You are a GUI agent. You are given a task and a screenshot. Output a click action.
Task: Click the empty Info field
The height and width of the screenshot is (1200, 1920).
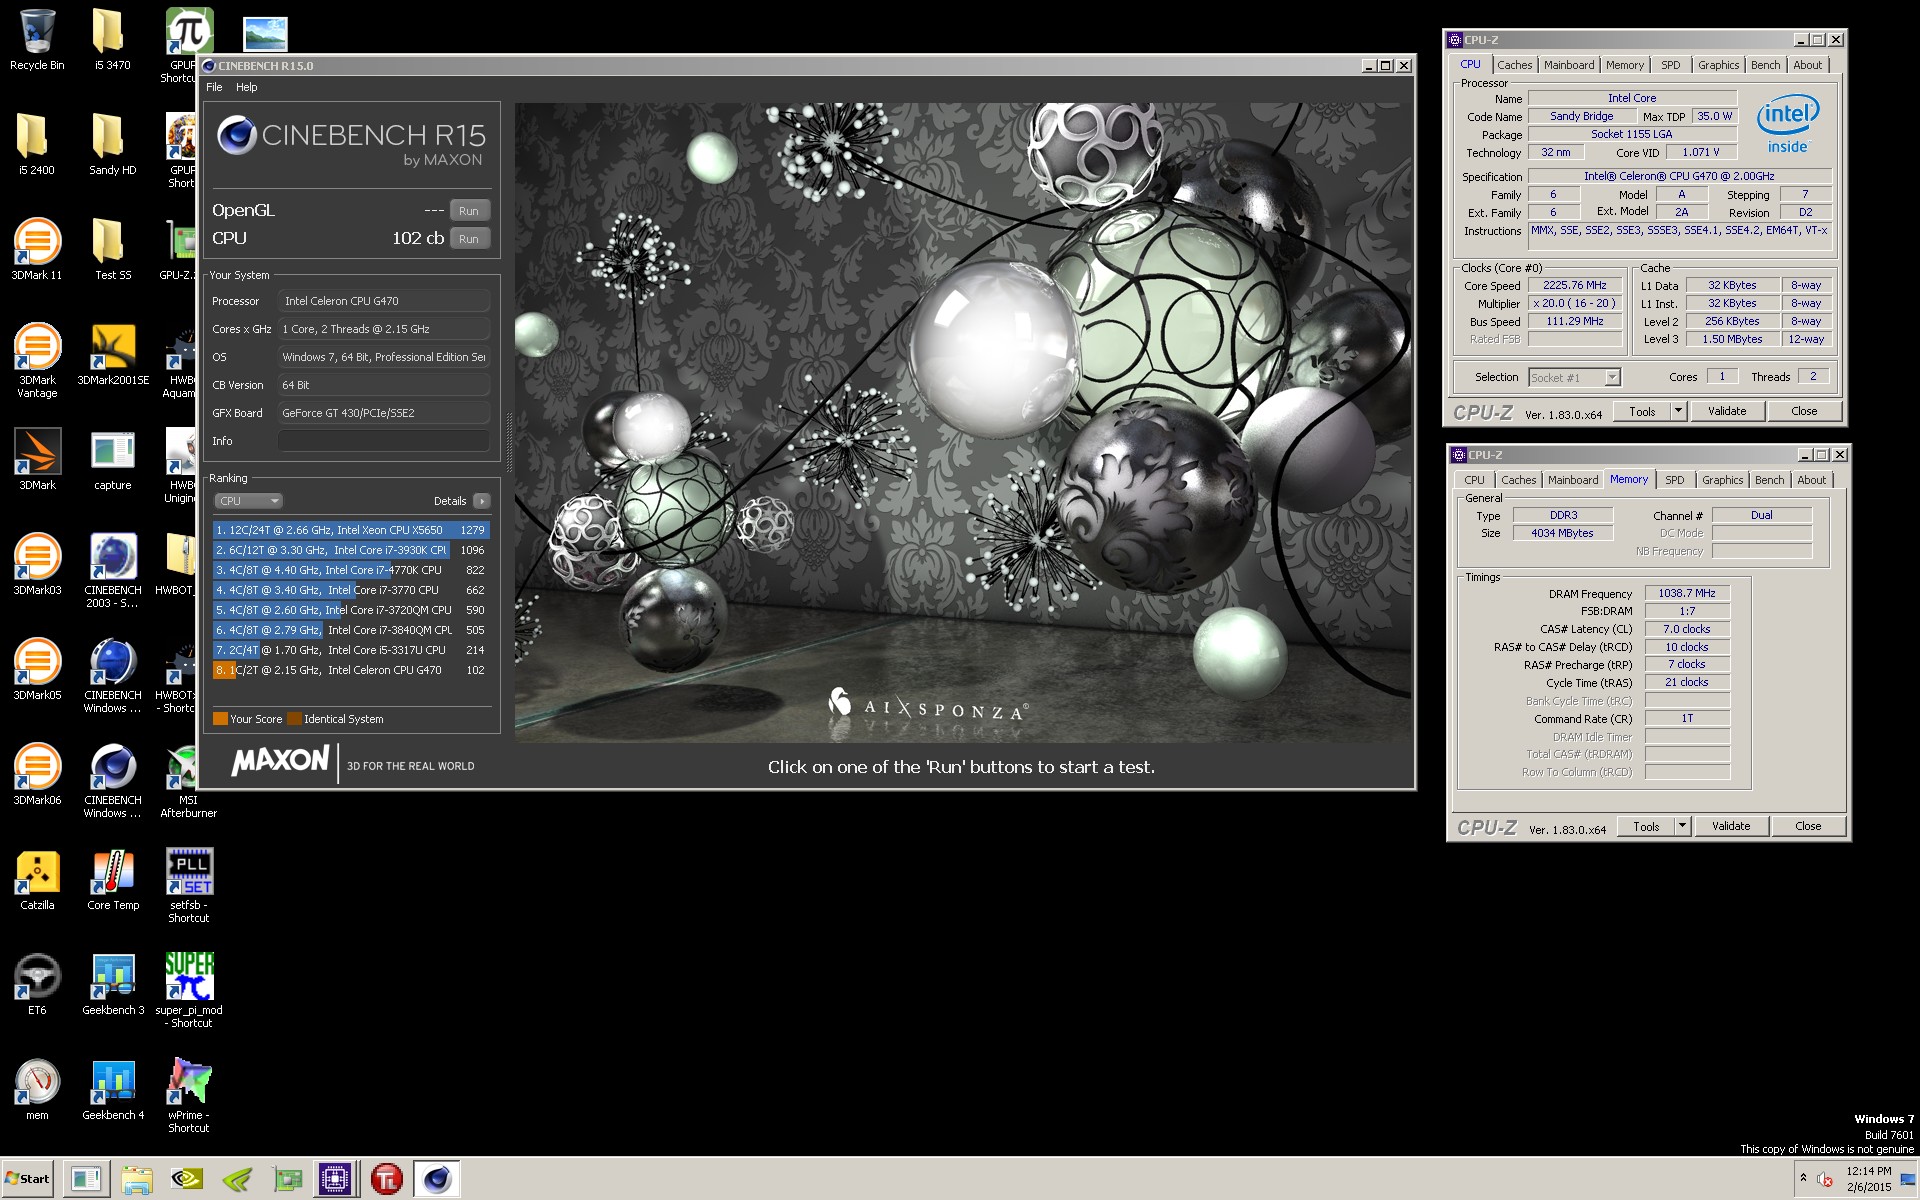coord(383,441)
